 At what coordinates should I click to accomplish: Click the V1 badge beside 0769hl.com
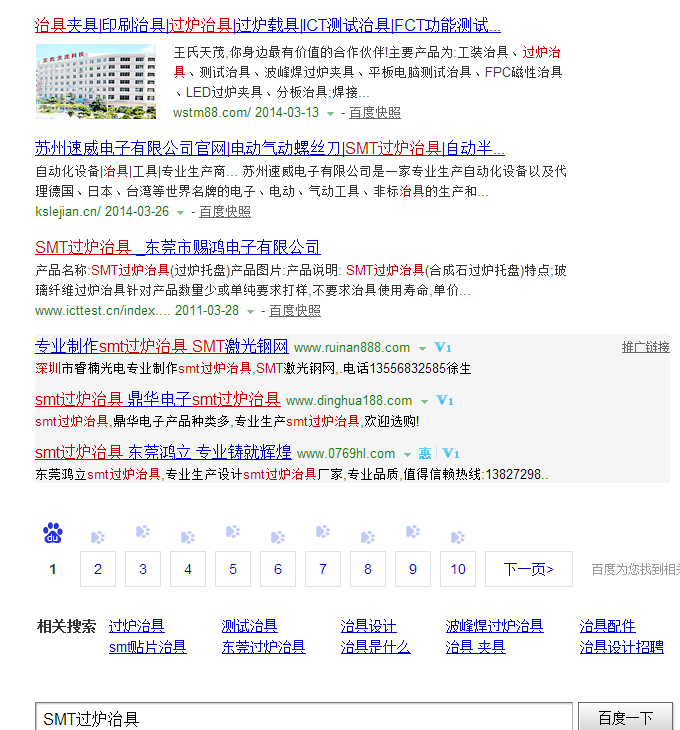point(451,453)
